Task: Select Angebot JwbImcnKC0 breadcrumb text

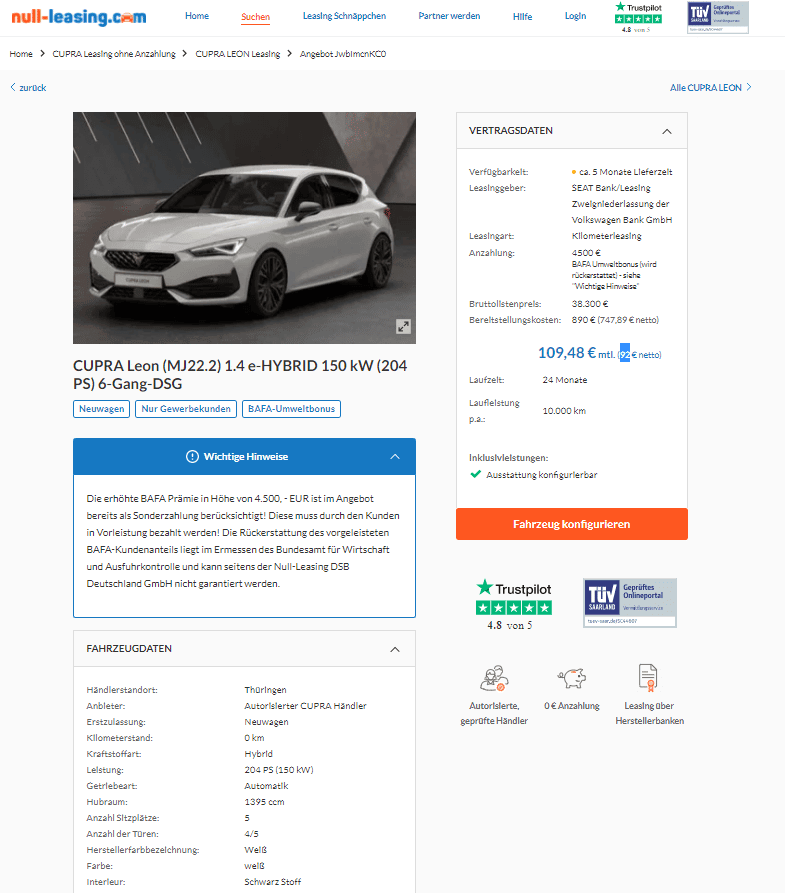Action: [x=343, y=54]
